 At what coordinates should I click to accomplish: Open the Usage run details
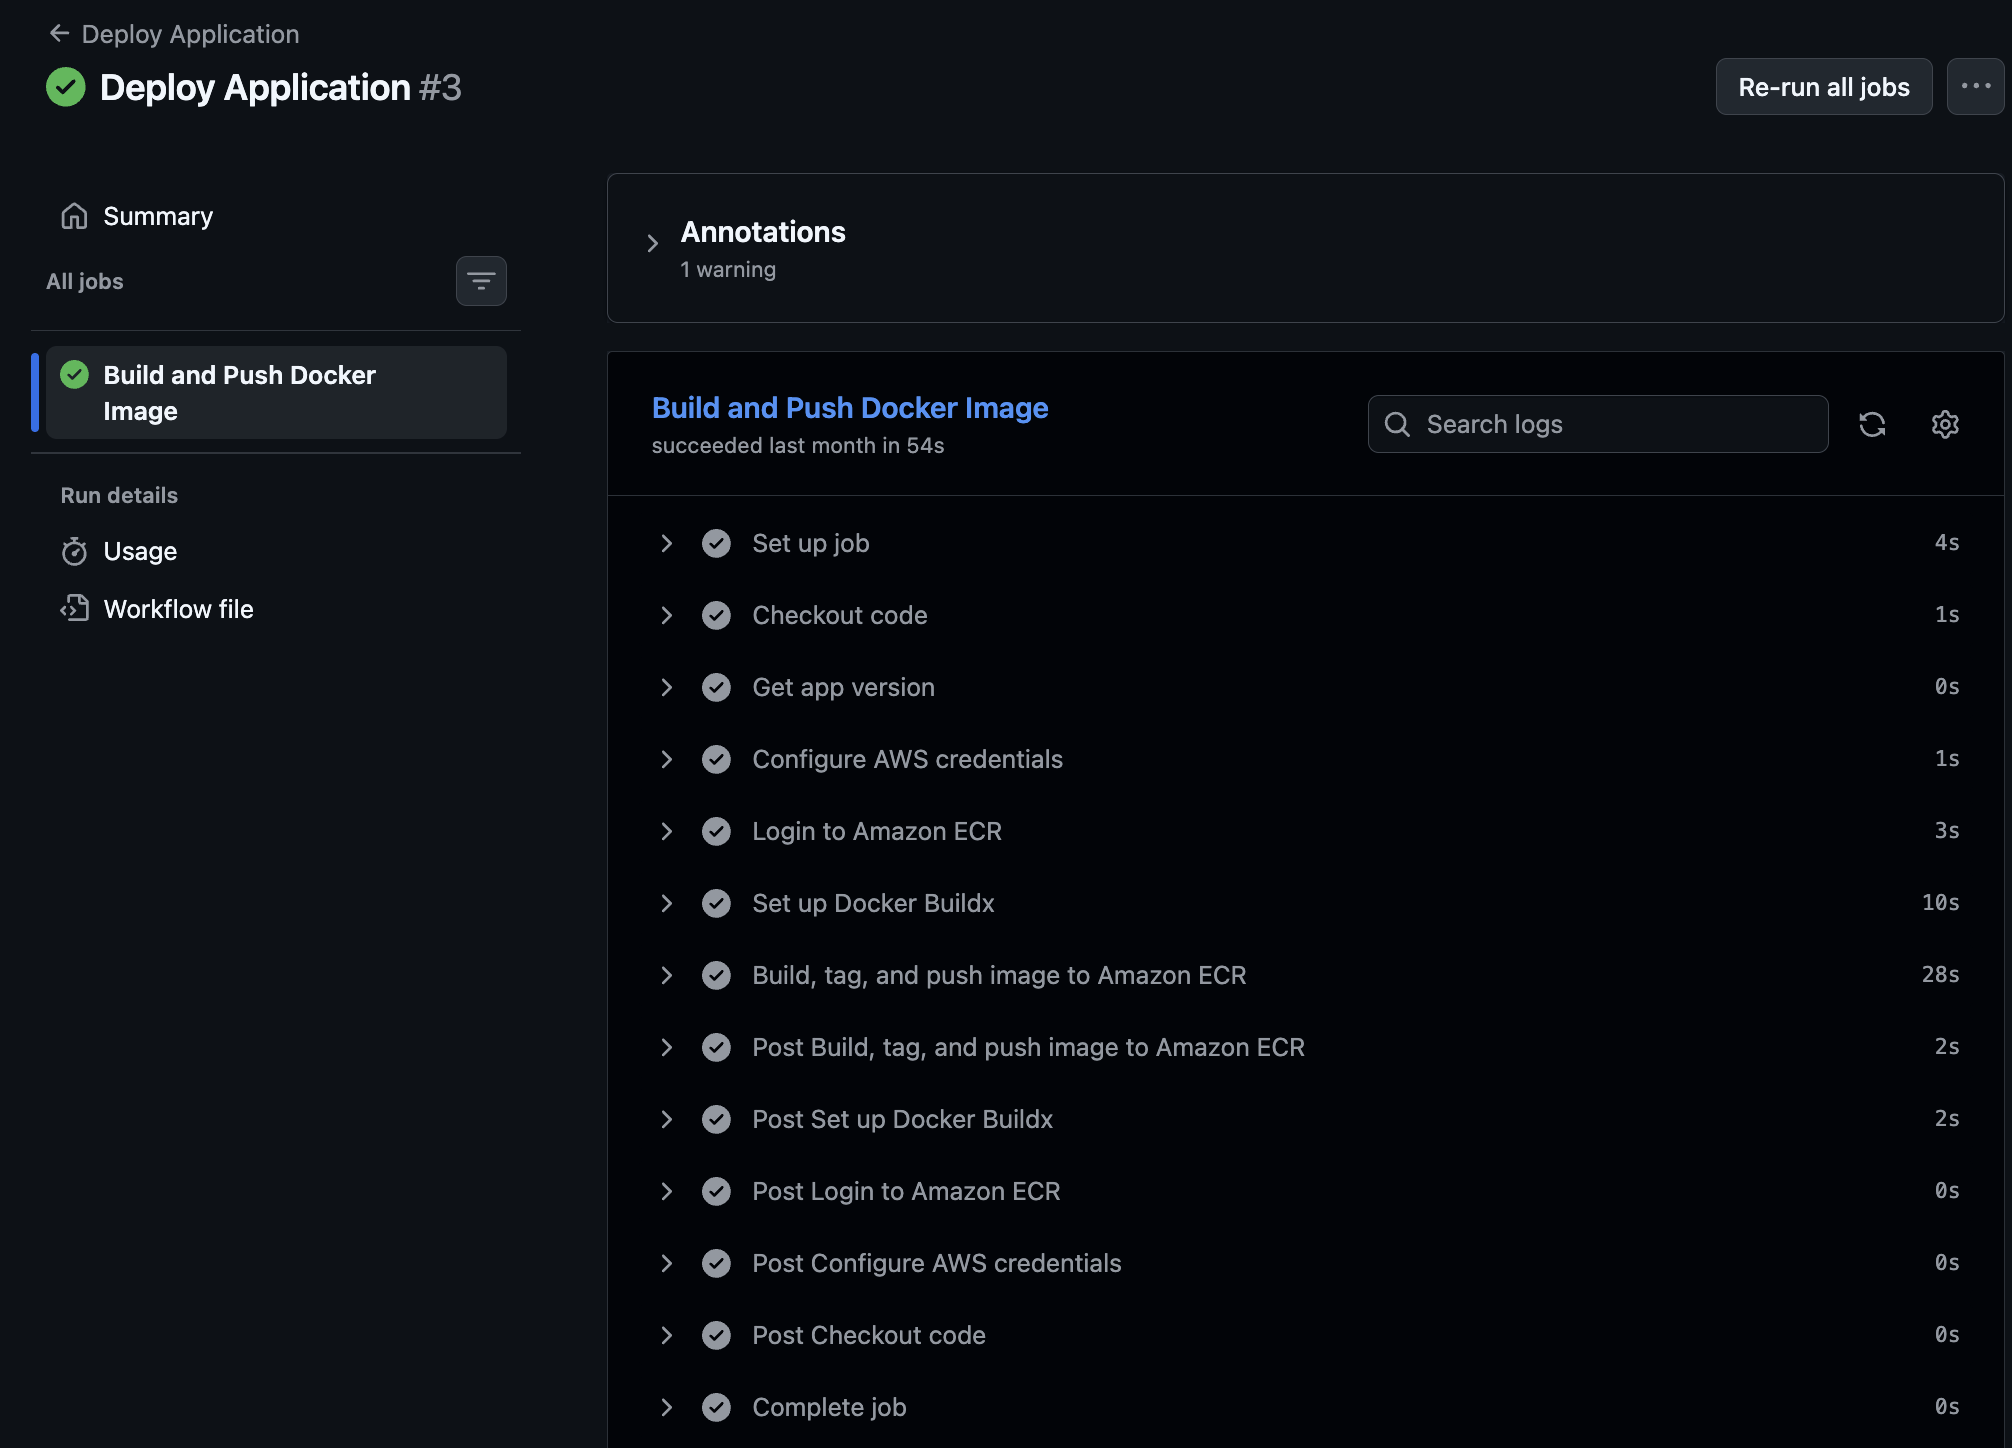tap(140, 552)
